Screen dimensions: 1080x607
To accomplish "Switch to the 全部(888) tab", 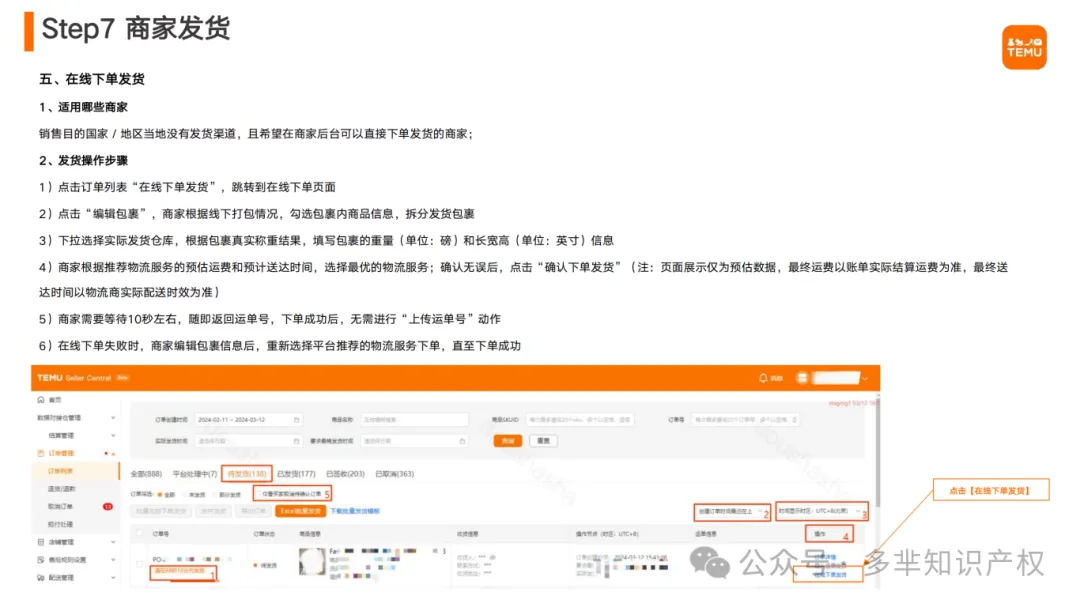I will (x=146, y=474).
